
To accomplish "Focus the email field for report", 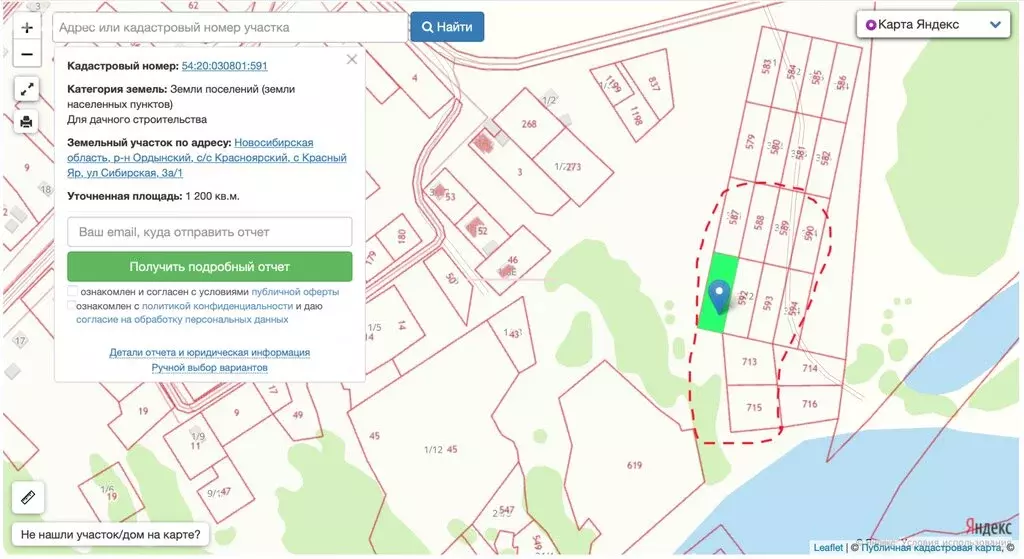I will (210, 232).
